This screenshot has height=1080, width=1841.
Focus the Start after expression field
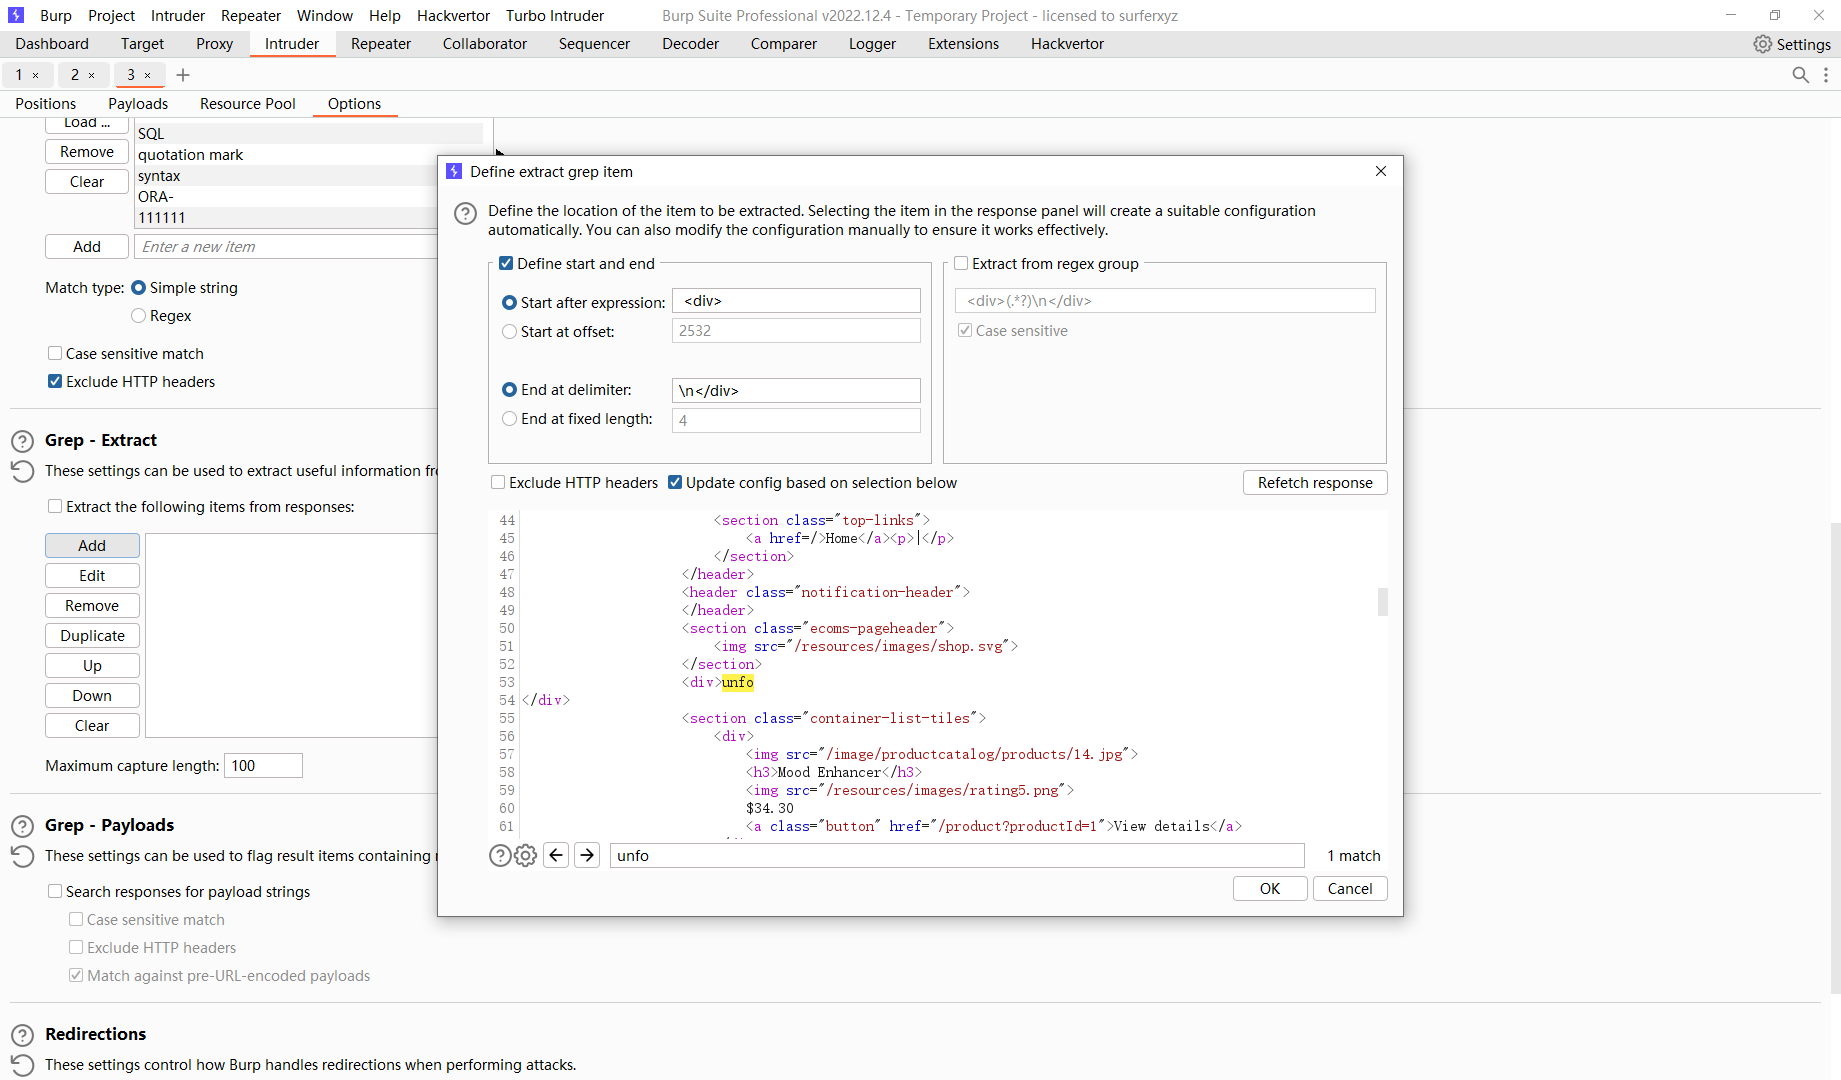[x=796, y=301]
